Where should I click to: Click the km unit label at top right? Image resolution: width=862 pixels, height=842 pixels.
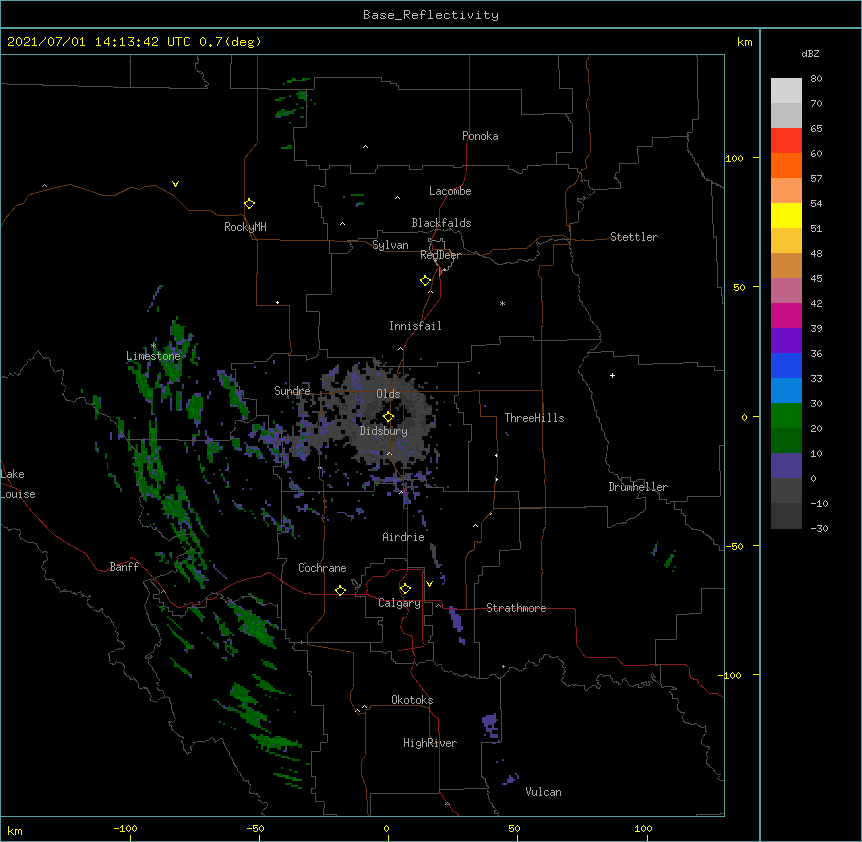tap(745, 42)
